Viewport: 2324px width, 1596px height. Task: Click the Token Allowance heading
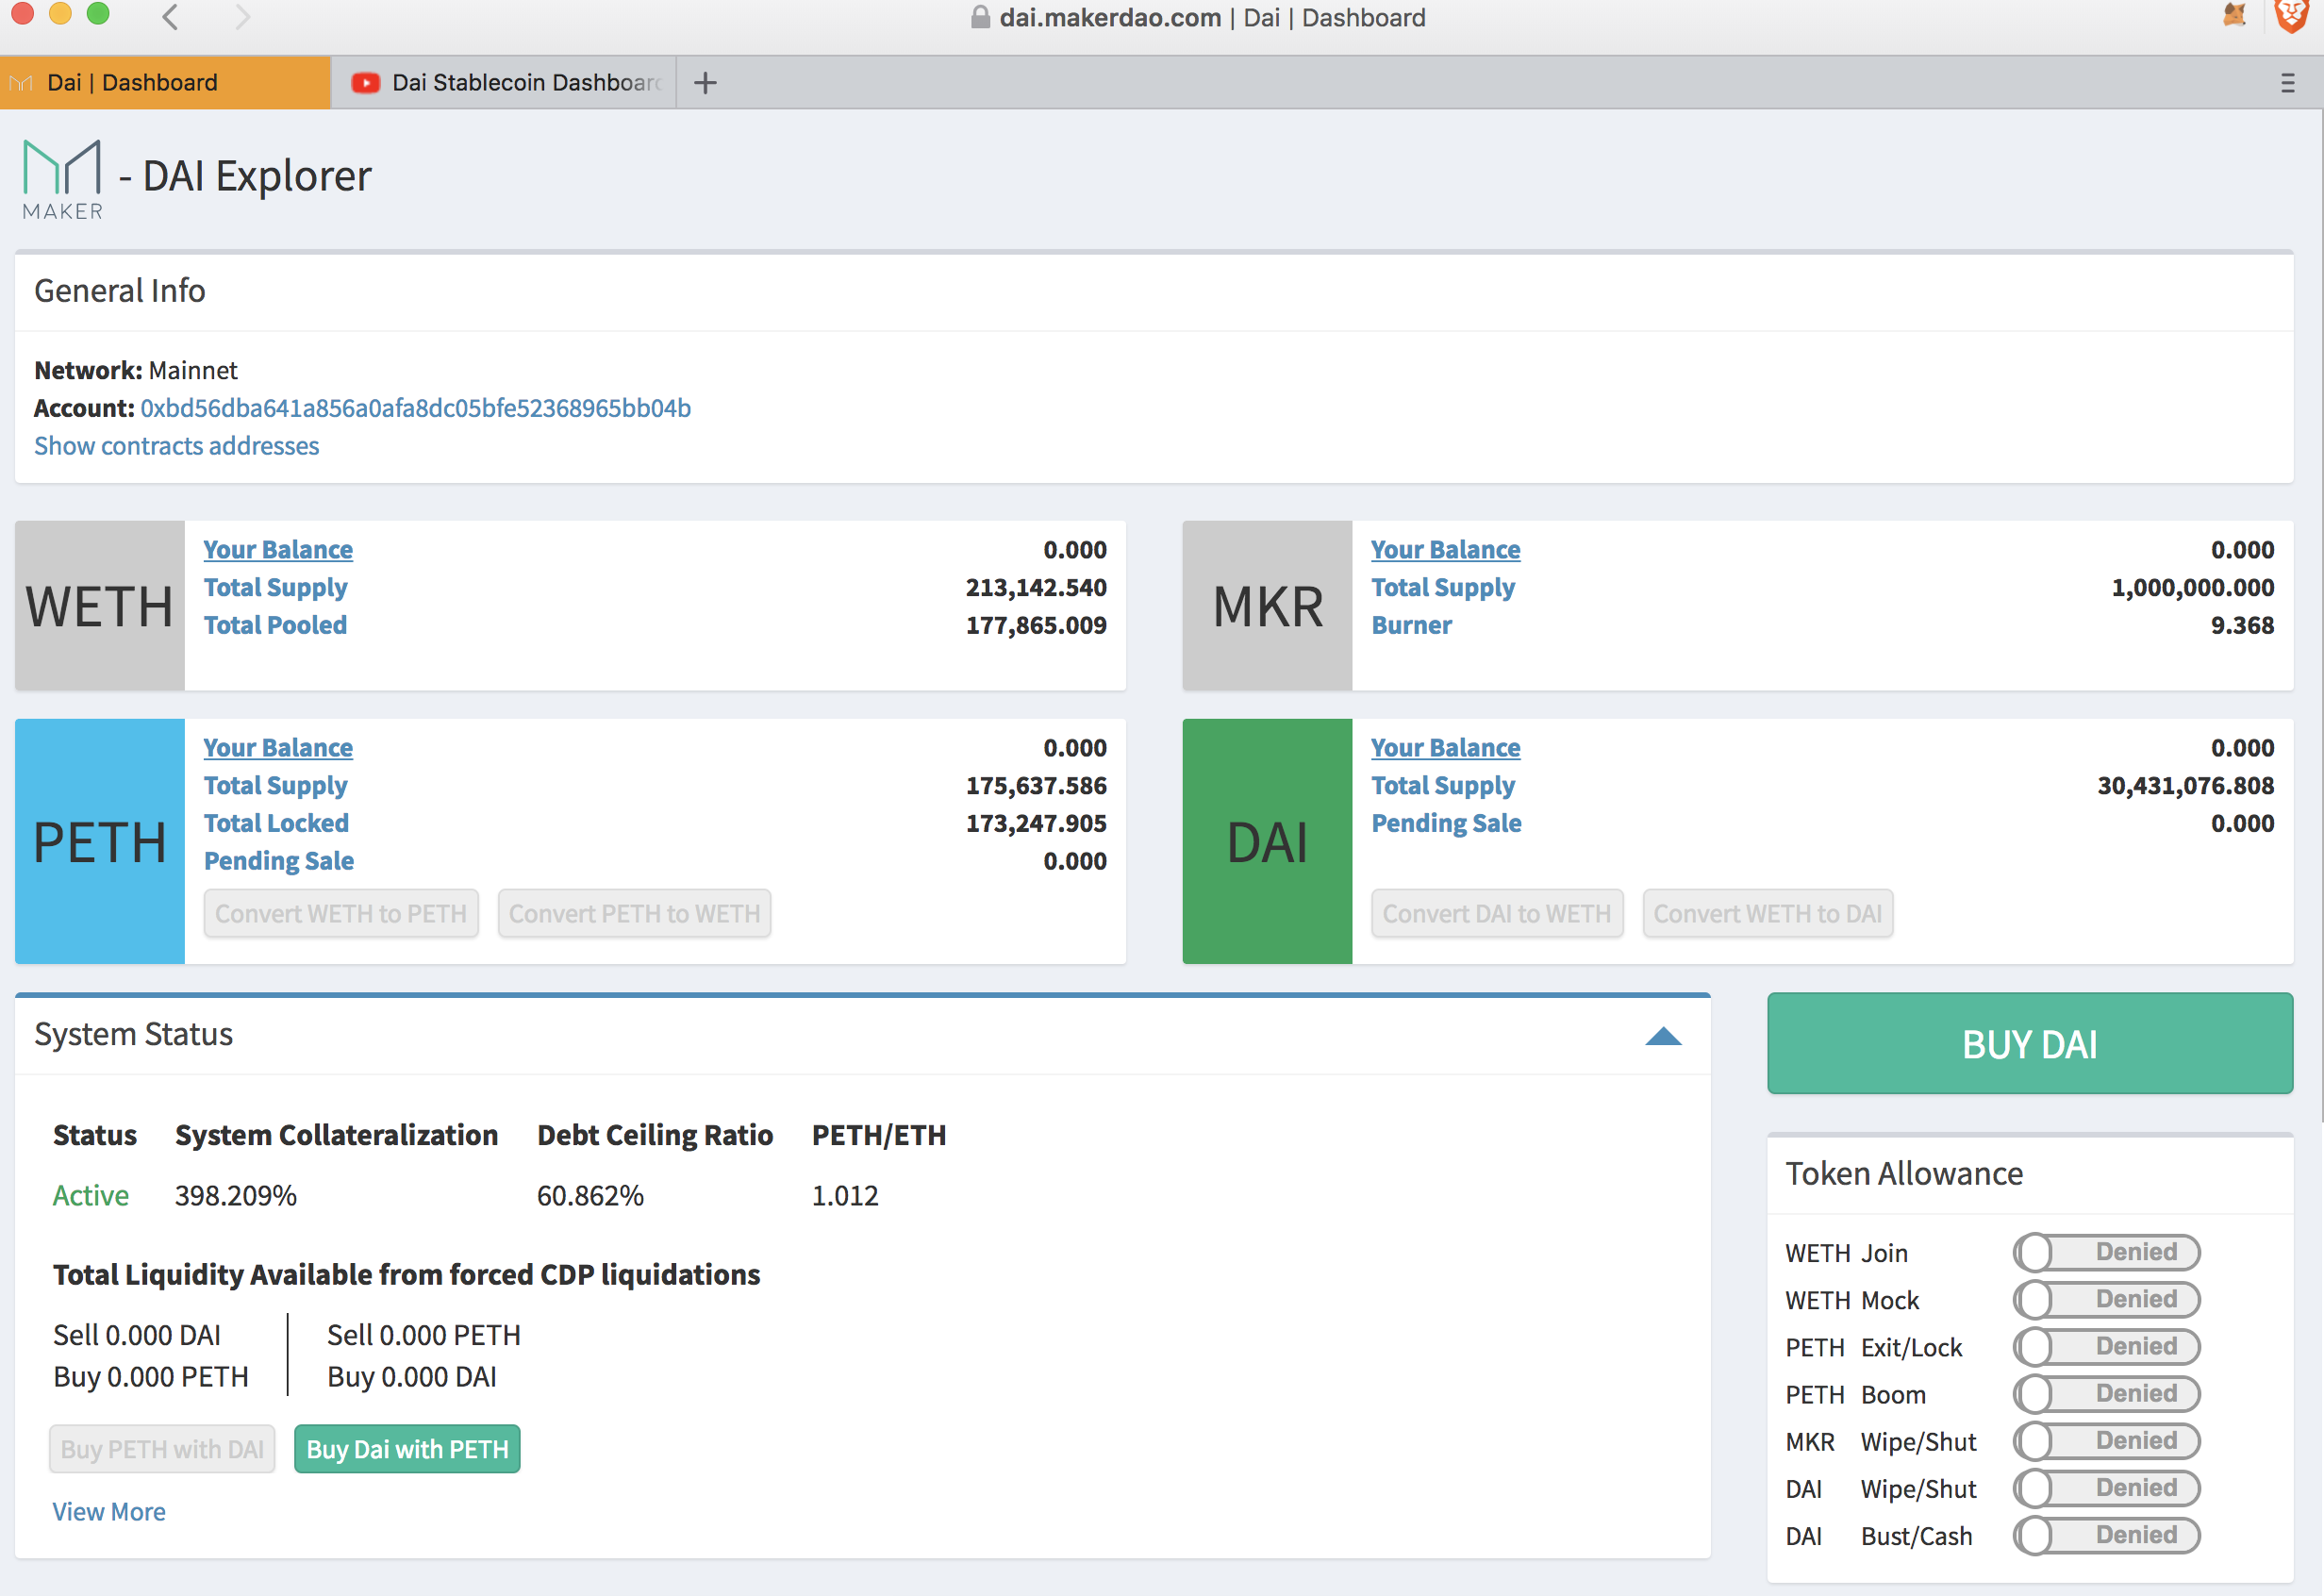(x=1904, y=1173)
